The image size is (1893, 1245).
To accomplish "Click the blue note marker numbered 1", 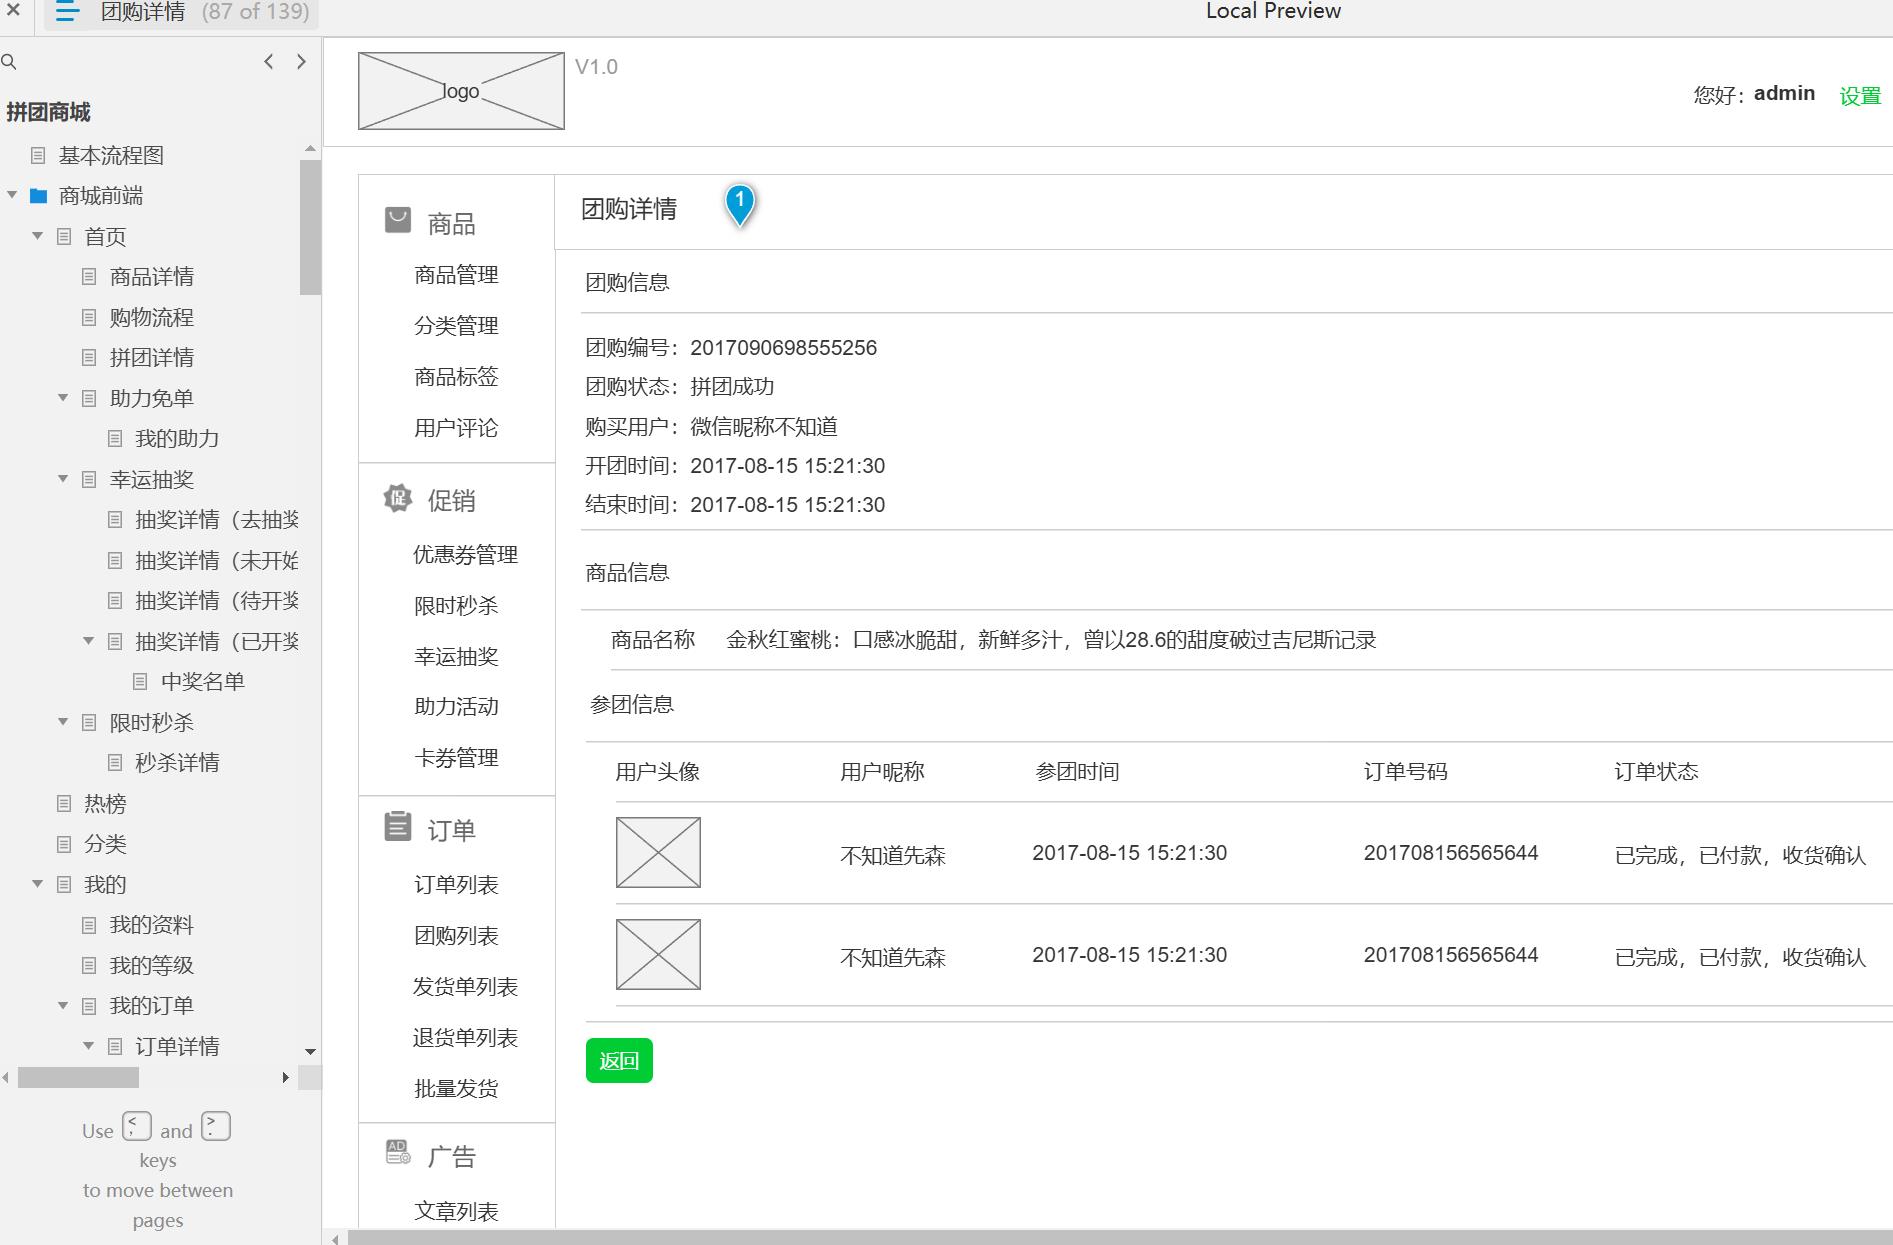I will click(x=740, y=205).
